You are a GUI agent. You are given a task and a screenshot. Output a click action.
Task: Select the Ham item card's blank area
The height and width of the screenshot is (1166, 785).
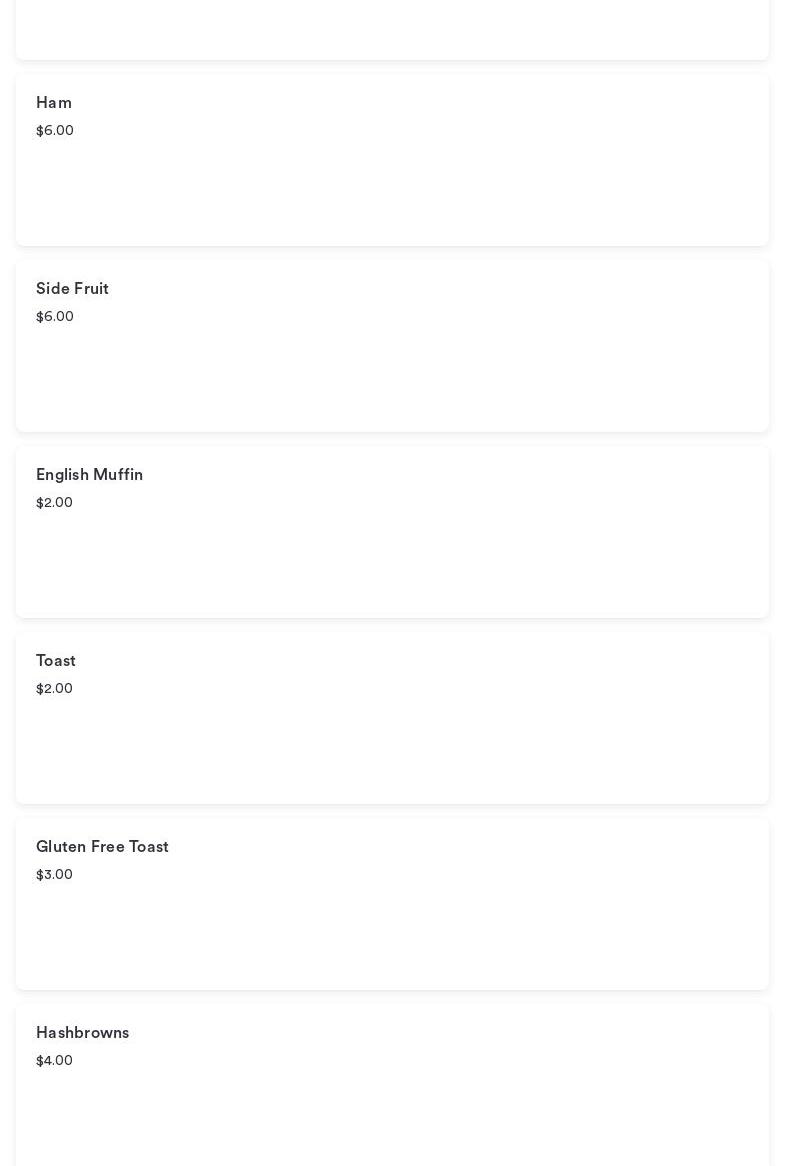(392, 190)
